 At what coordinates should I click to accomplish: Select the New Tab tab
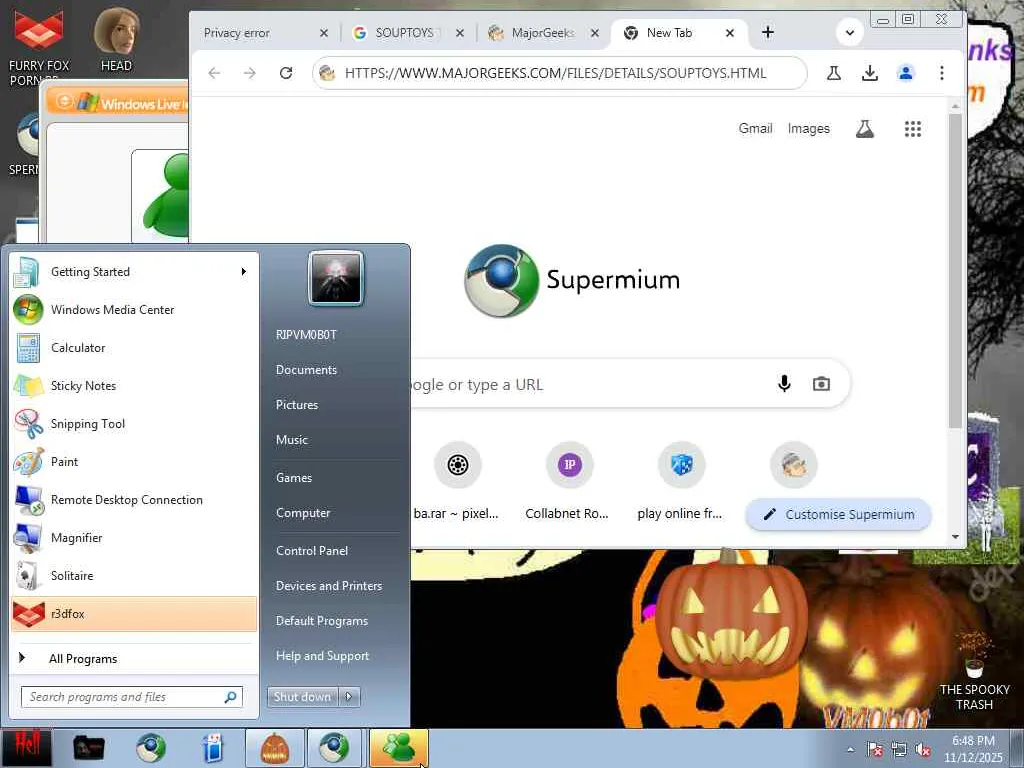[669, 33]
